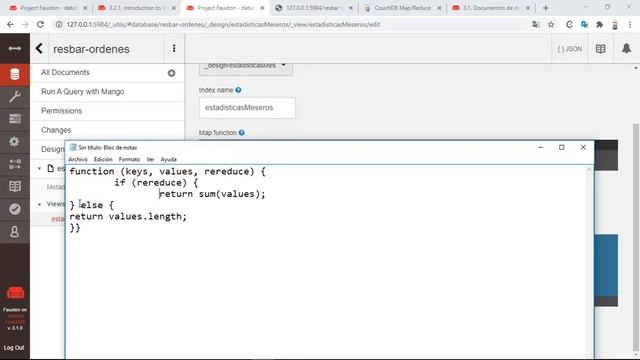Collapse the Views tree arrow
The width and height of the screenshot is (640, 360).
coord(40,204)
